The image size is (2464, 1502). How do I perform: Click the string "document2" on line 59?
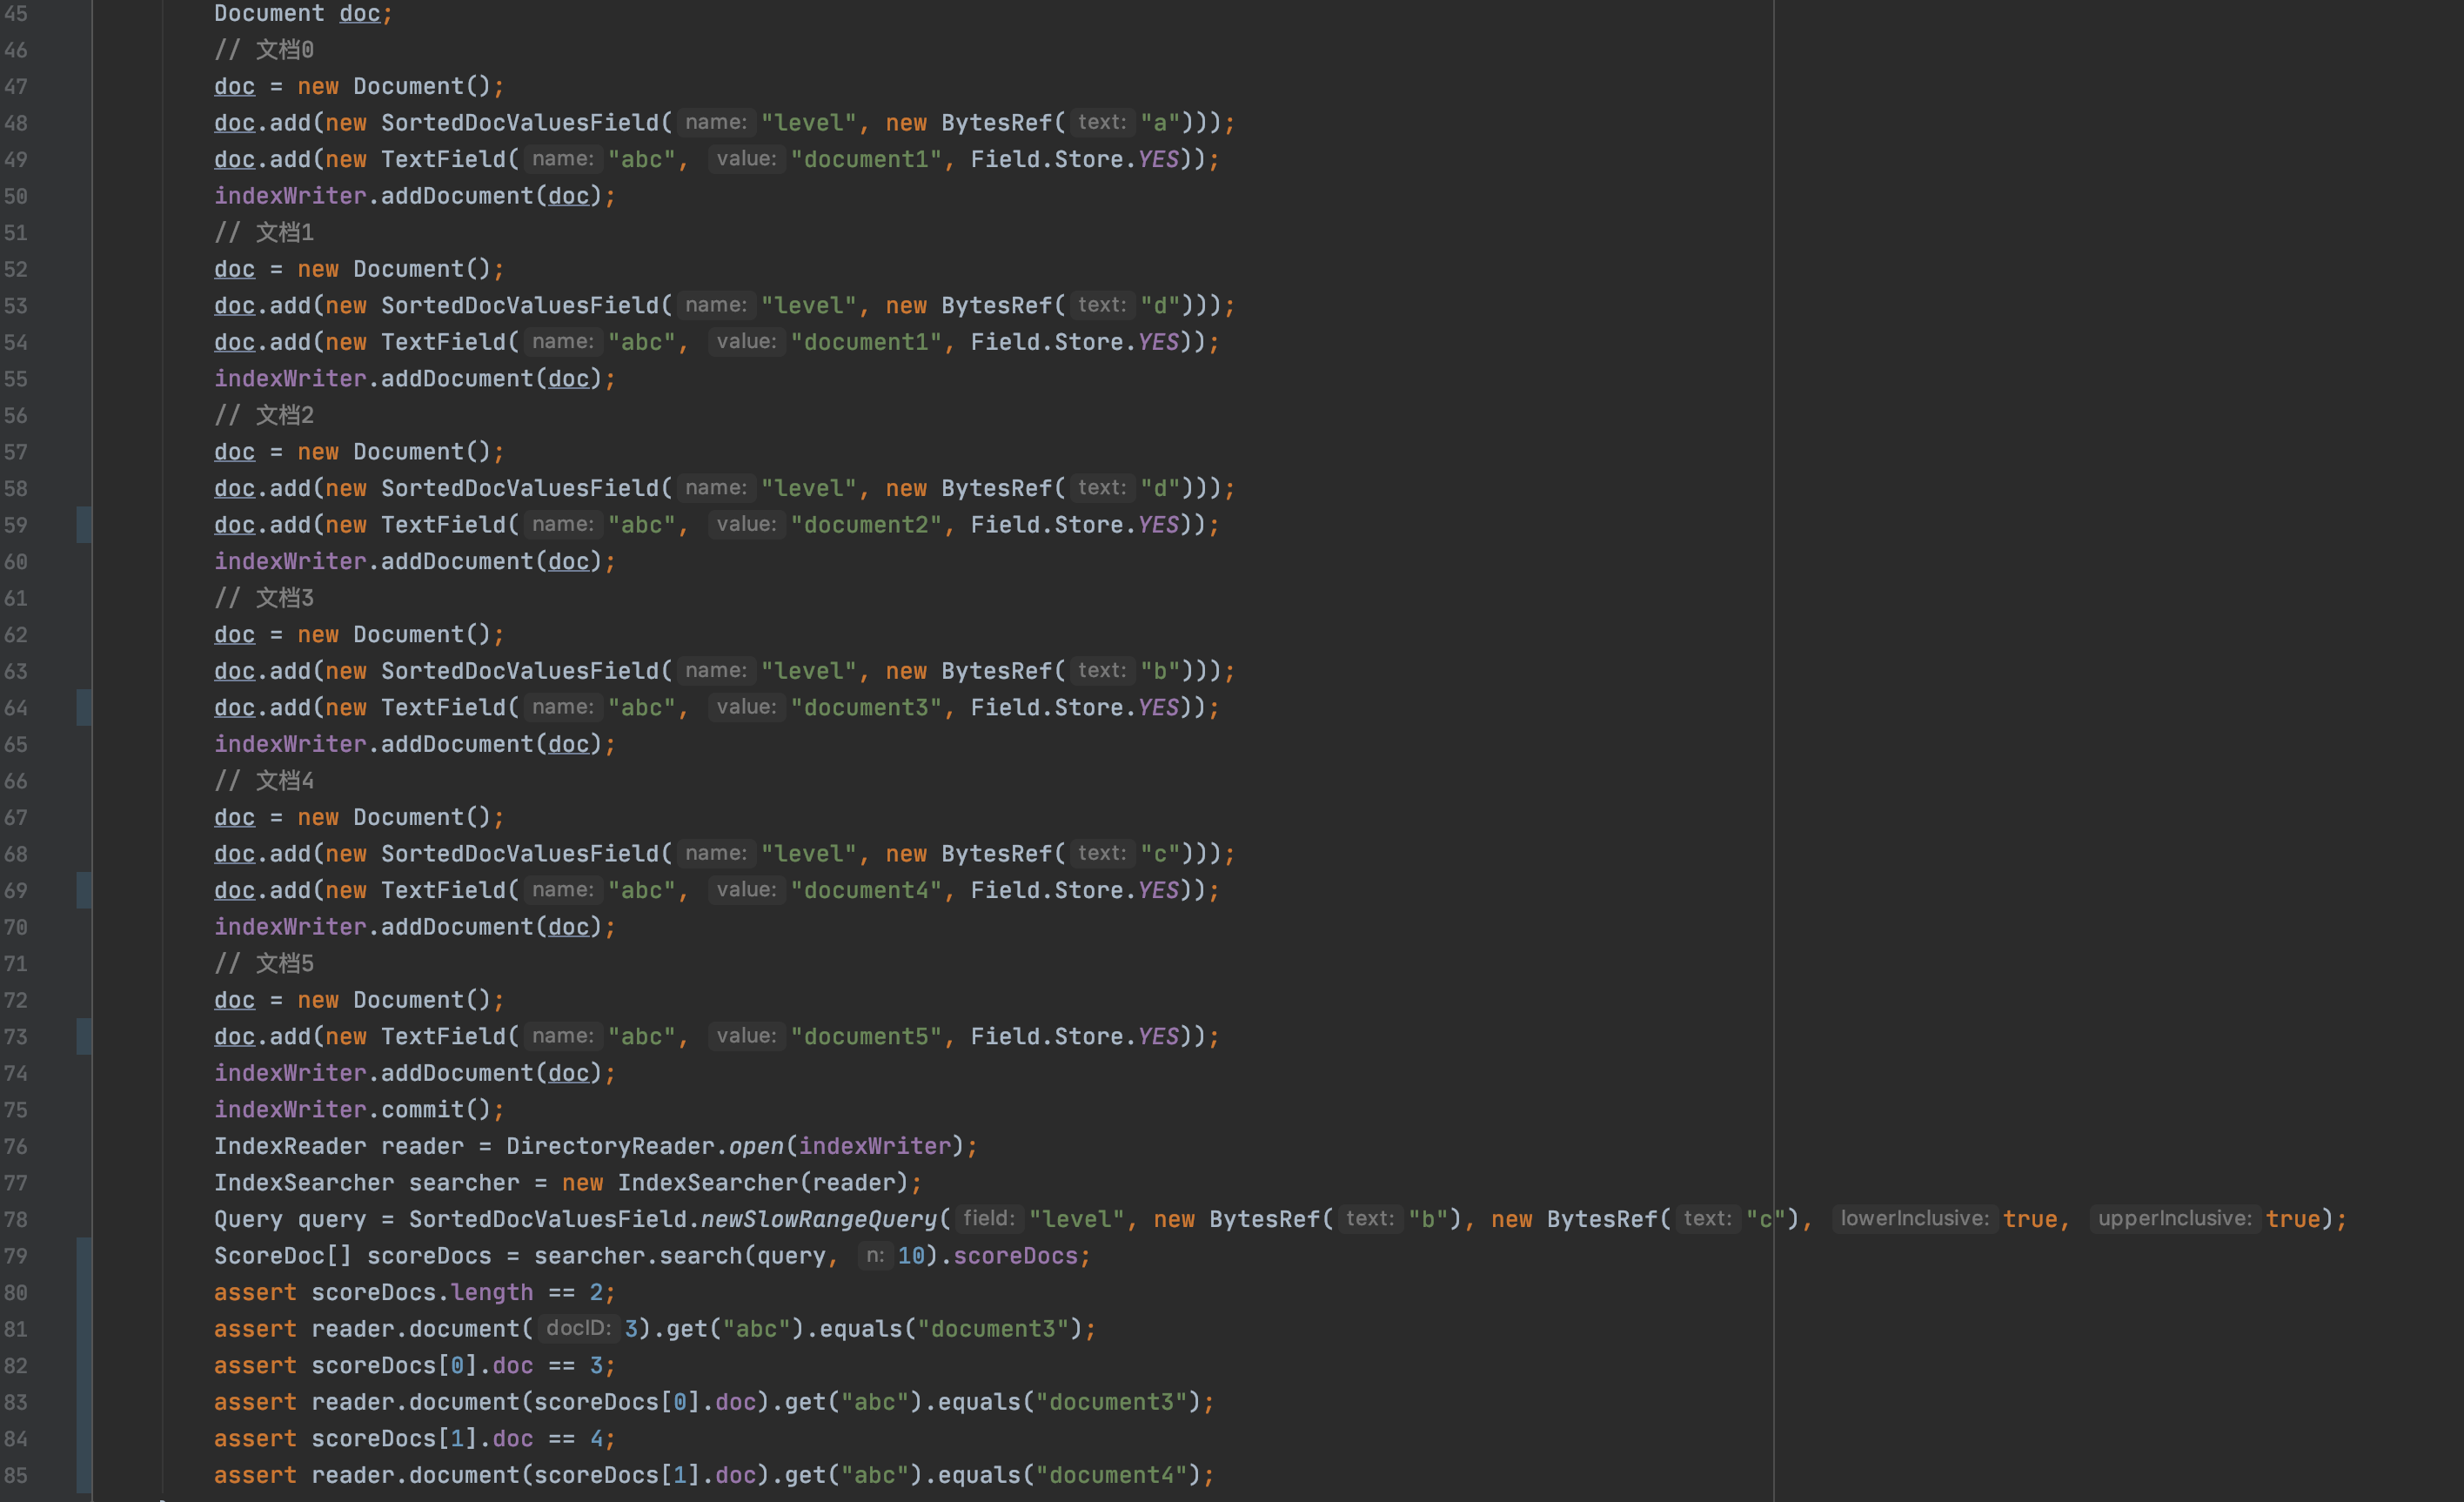tap(866, 525)
